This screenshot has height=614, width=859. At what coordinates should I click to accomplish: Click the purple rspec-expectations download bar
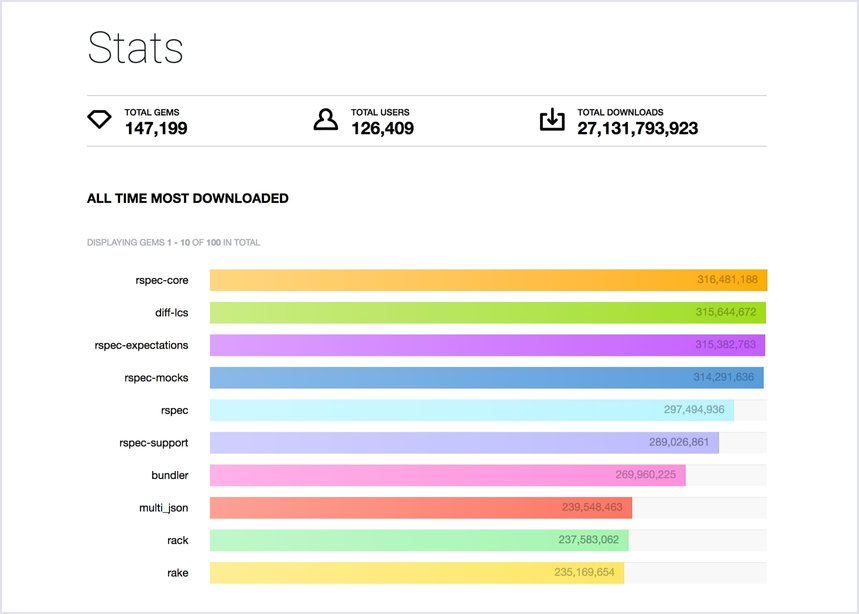[x=487, y=345]
